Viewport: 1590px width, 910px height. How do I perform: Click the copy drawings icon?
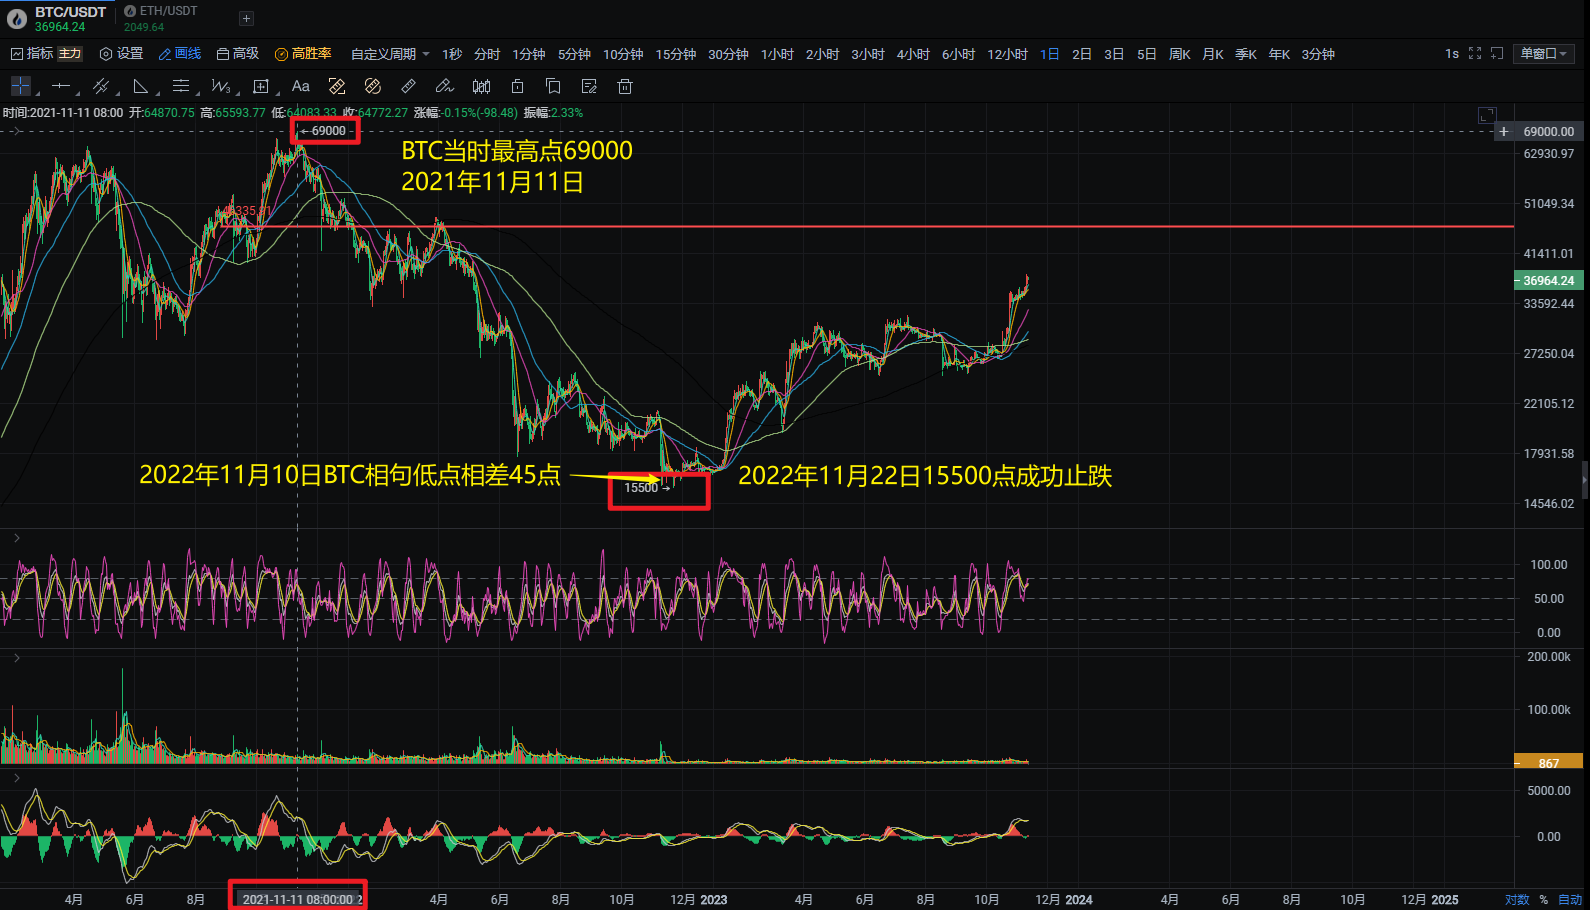(553, 86)
